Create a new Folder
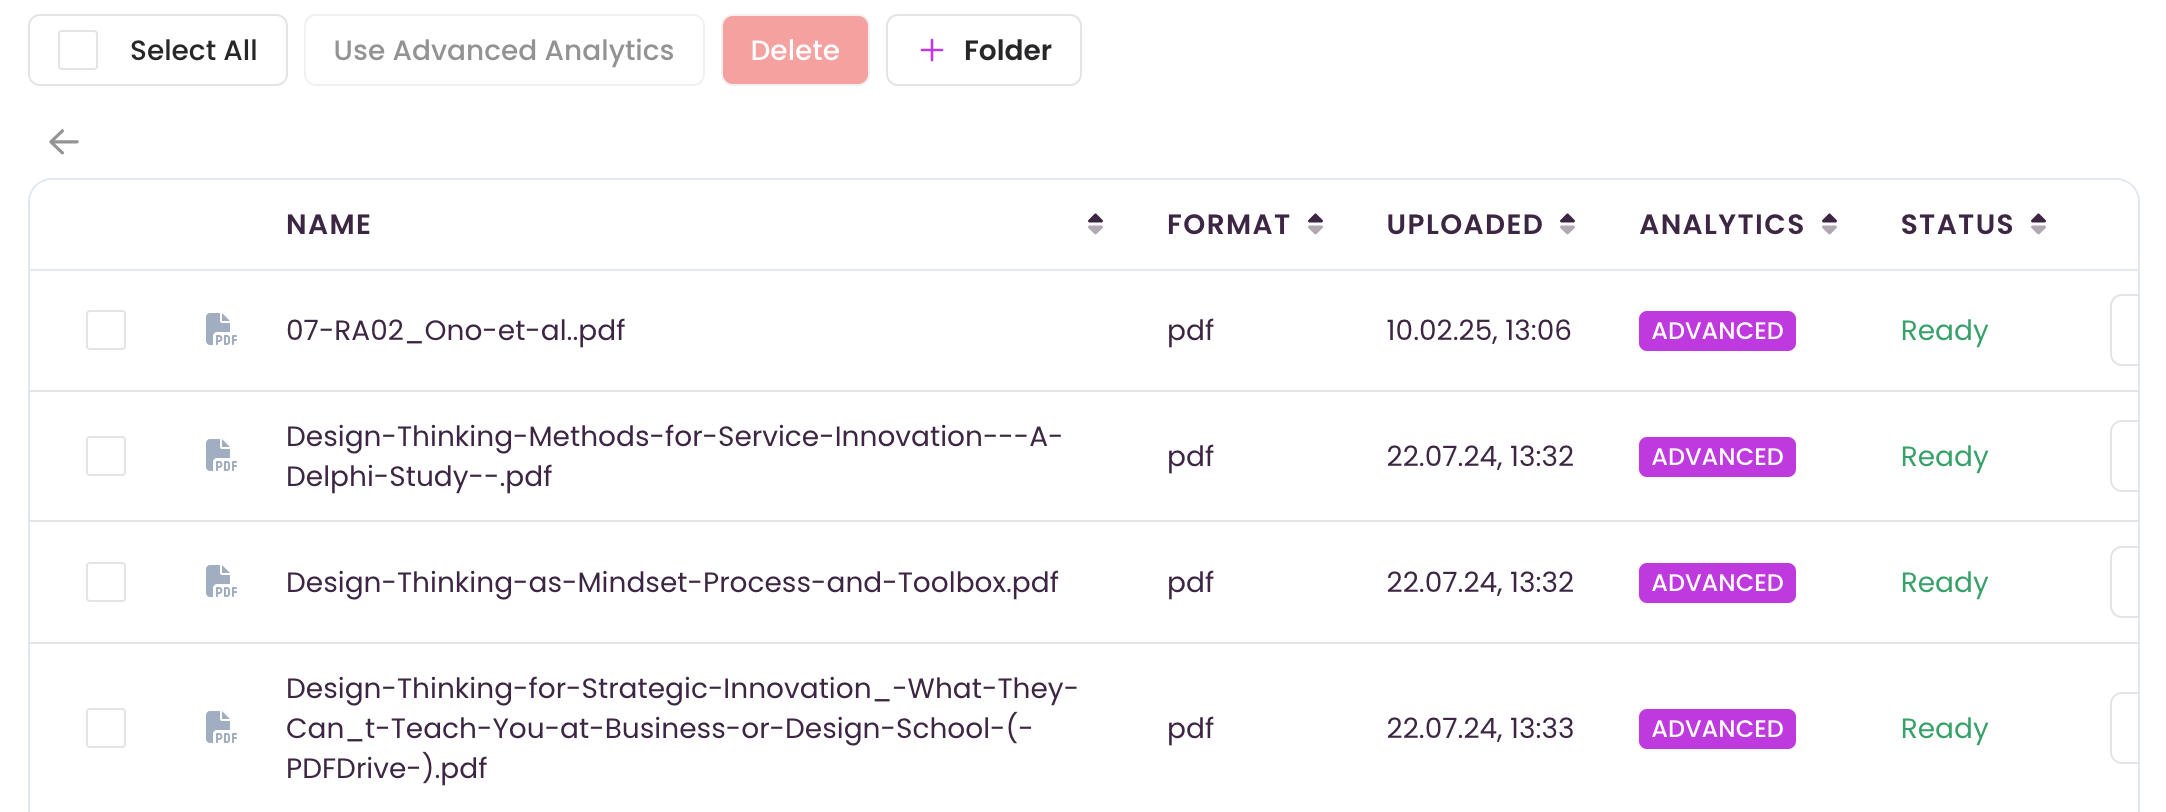 [x=984, y=50]
